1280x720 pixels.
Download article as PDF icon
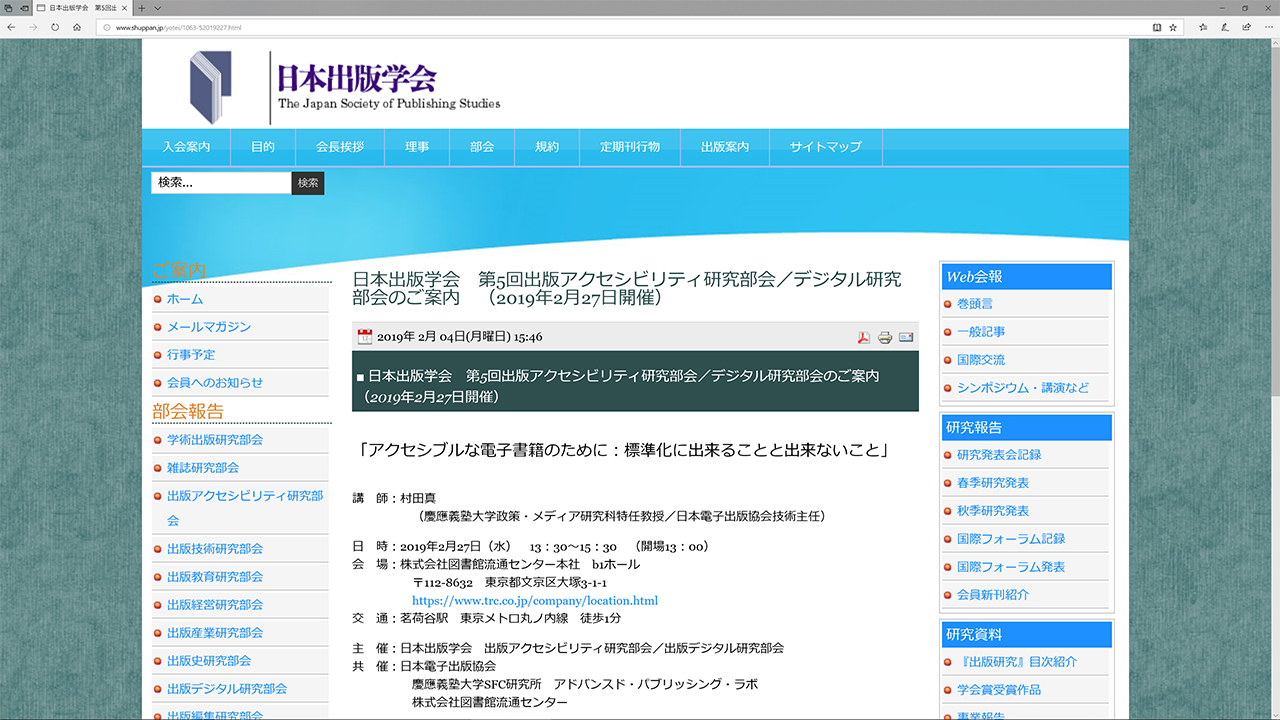(x=863, y=337)
